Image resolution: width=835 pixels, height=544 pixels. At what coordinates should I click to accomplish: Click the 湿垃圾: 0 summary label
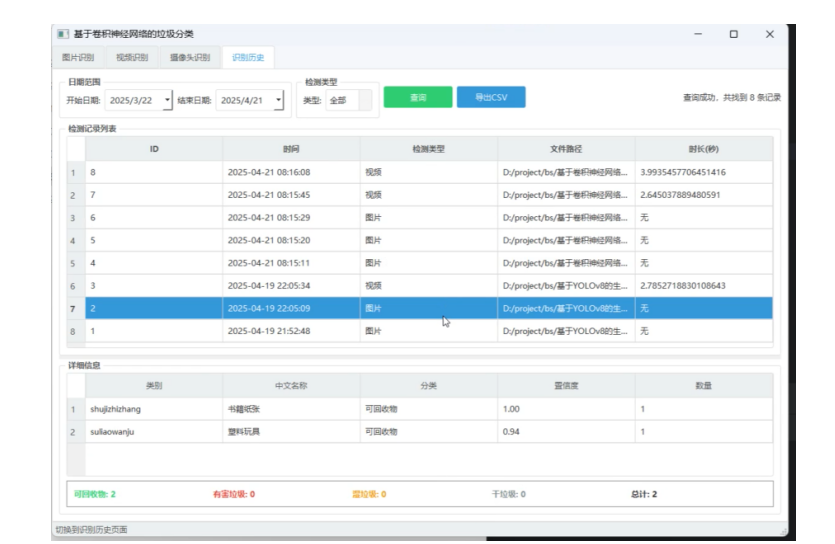(x=369, y=494)
